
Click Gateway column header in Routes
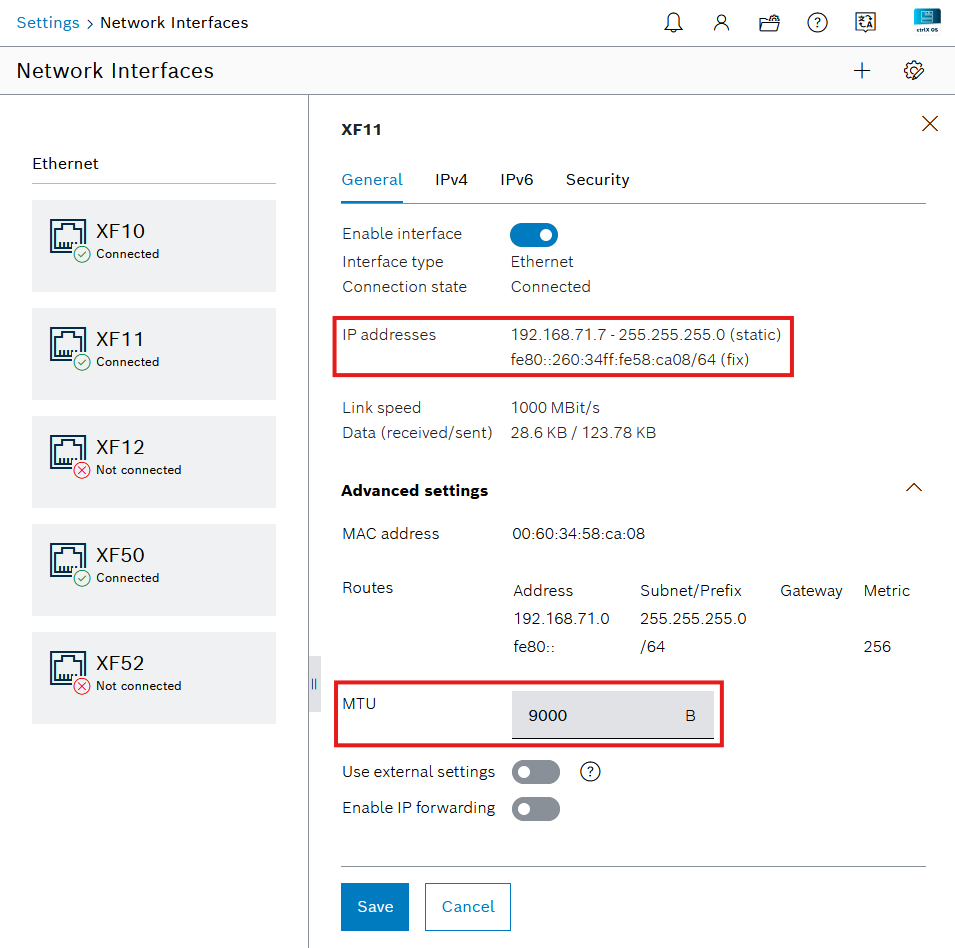coord(811,591)
